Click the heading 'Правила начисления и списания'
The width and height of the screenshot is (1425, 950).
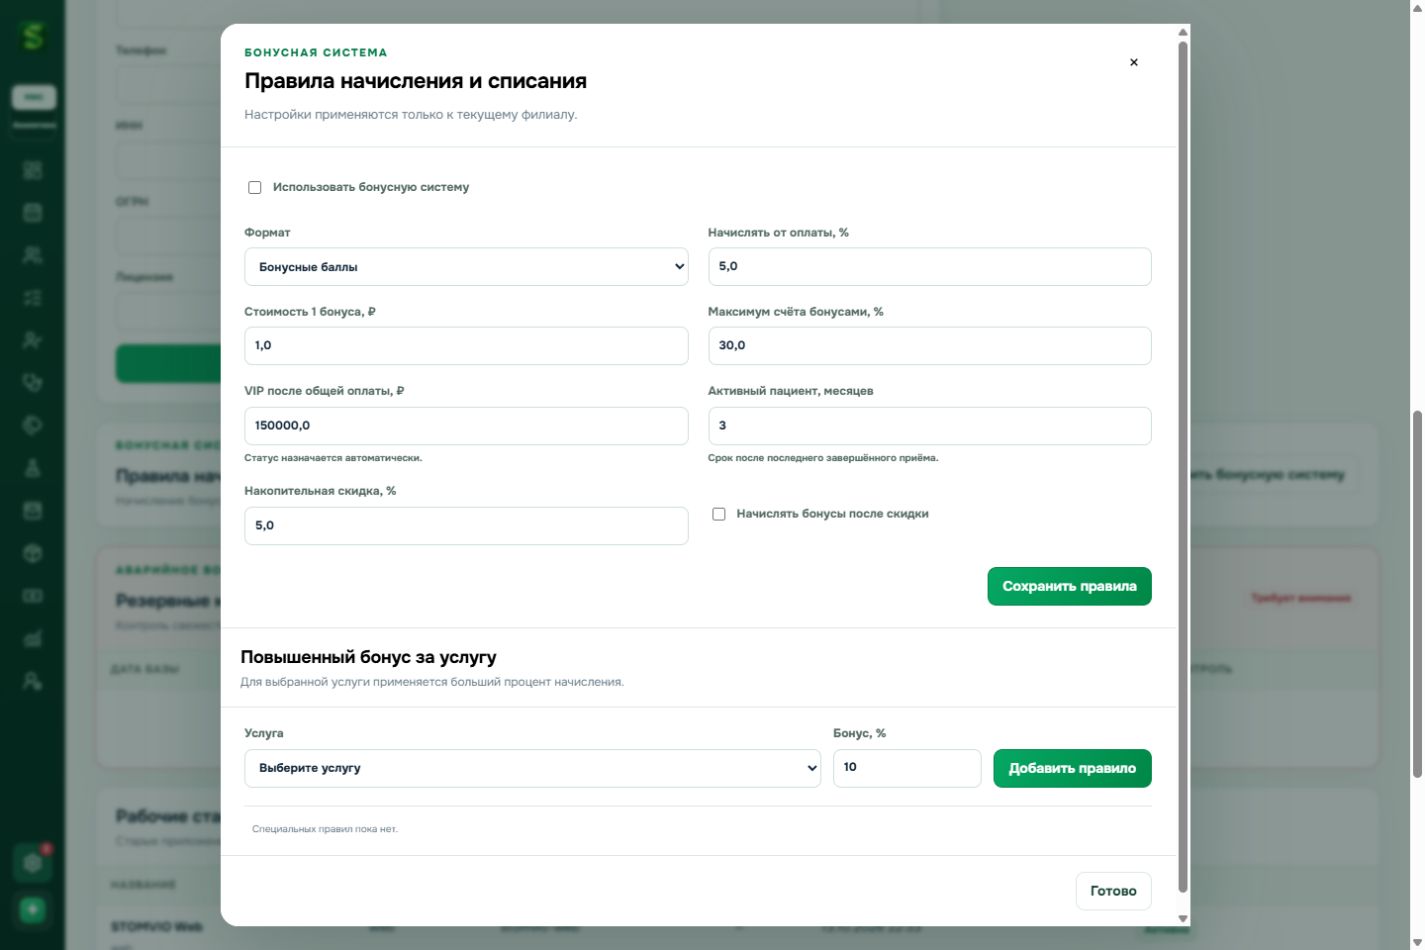tap(416, 81)
